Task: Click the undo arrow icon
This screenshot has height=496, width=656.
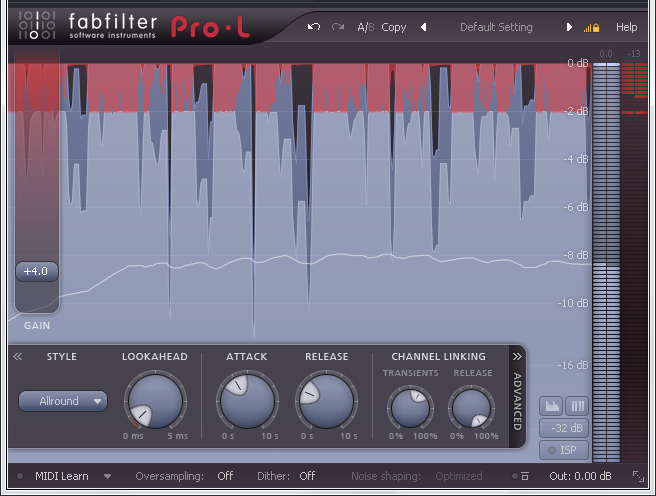Action: [x=314, y=27]
